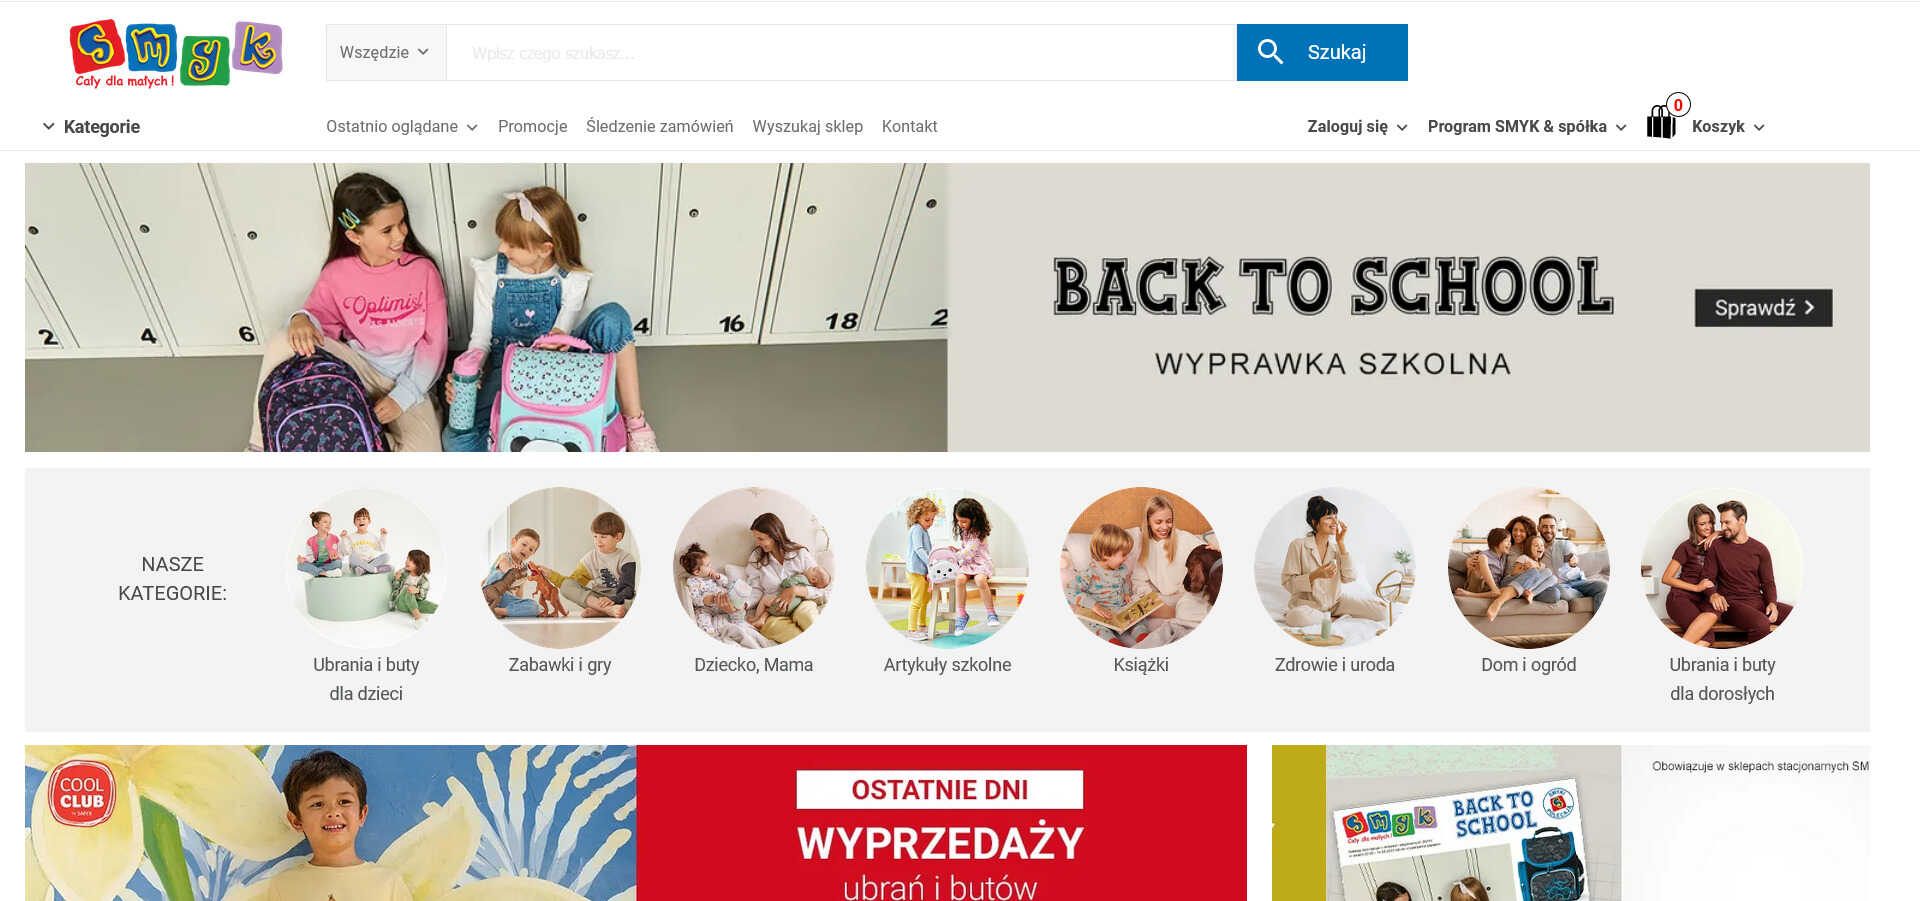Open Ubrania i buty dla dzieci category image

(x=366, y=568)
